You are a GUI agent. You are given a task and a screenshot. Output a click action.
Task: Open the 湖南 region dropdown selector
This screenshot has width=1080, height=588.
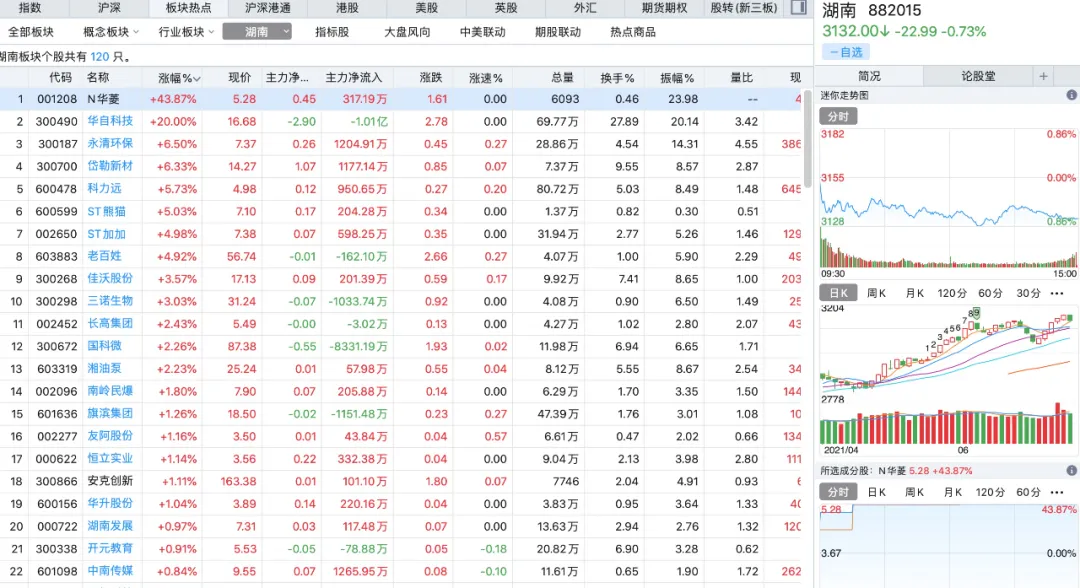(257, 32)
